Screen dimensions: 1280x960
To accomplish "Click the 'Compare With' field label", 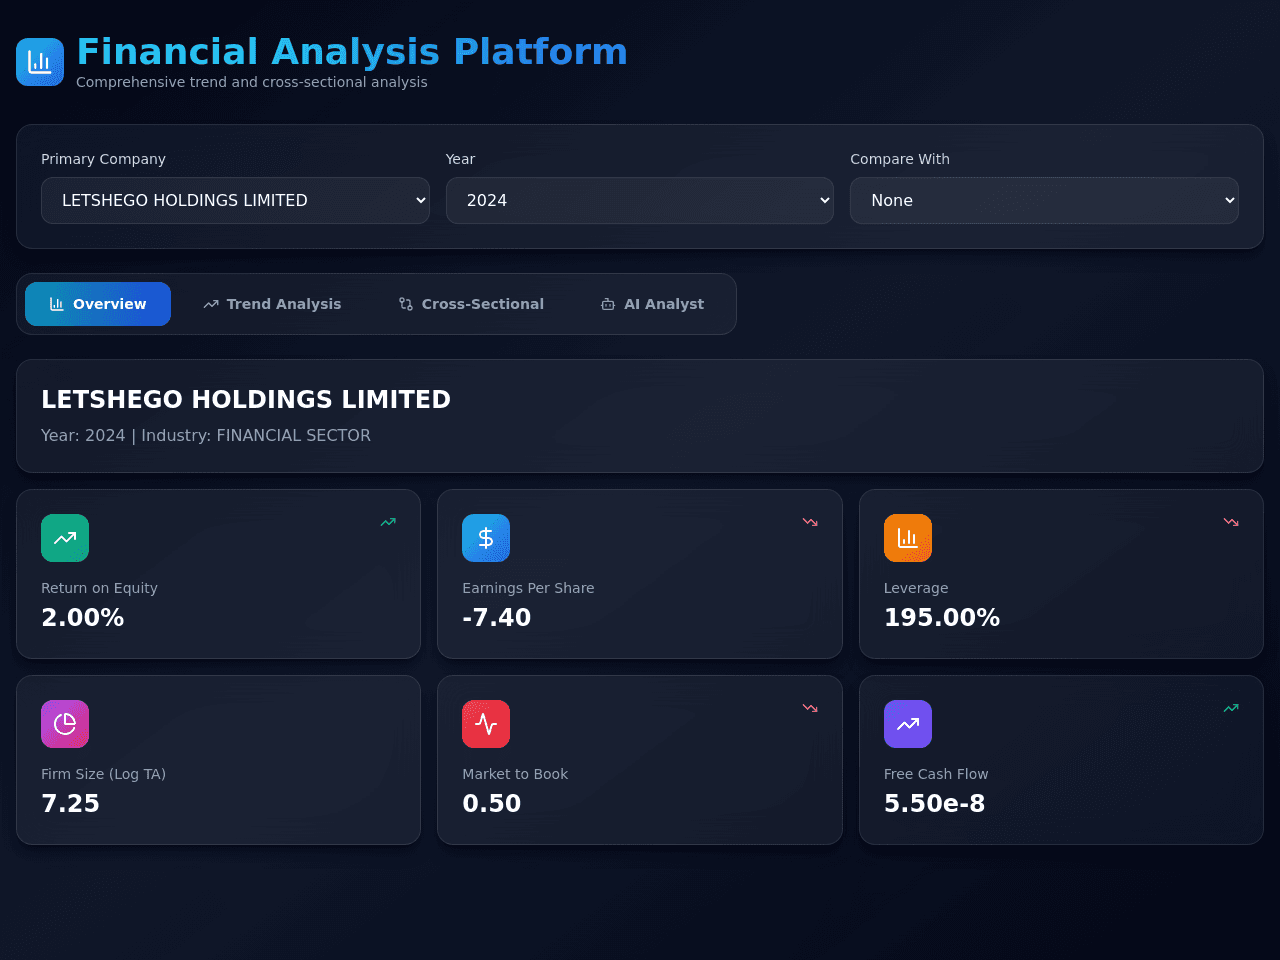I will (900, 159).
